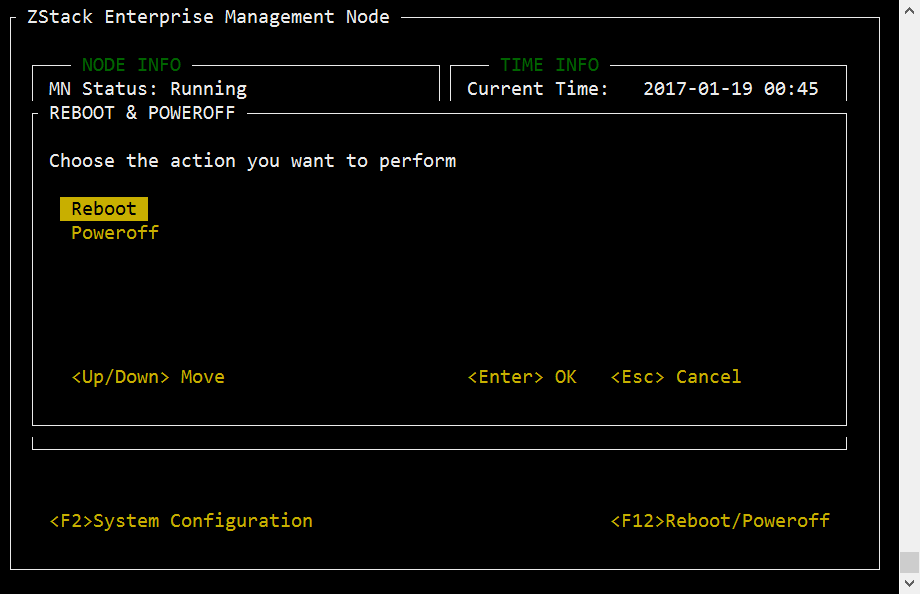Screen dimensions: 920x594
Task: Click the Up/Down Move hint
Action: (x=148, y=377)
